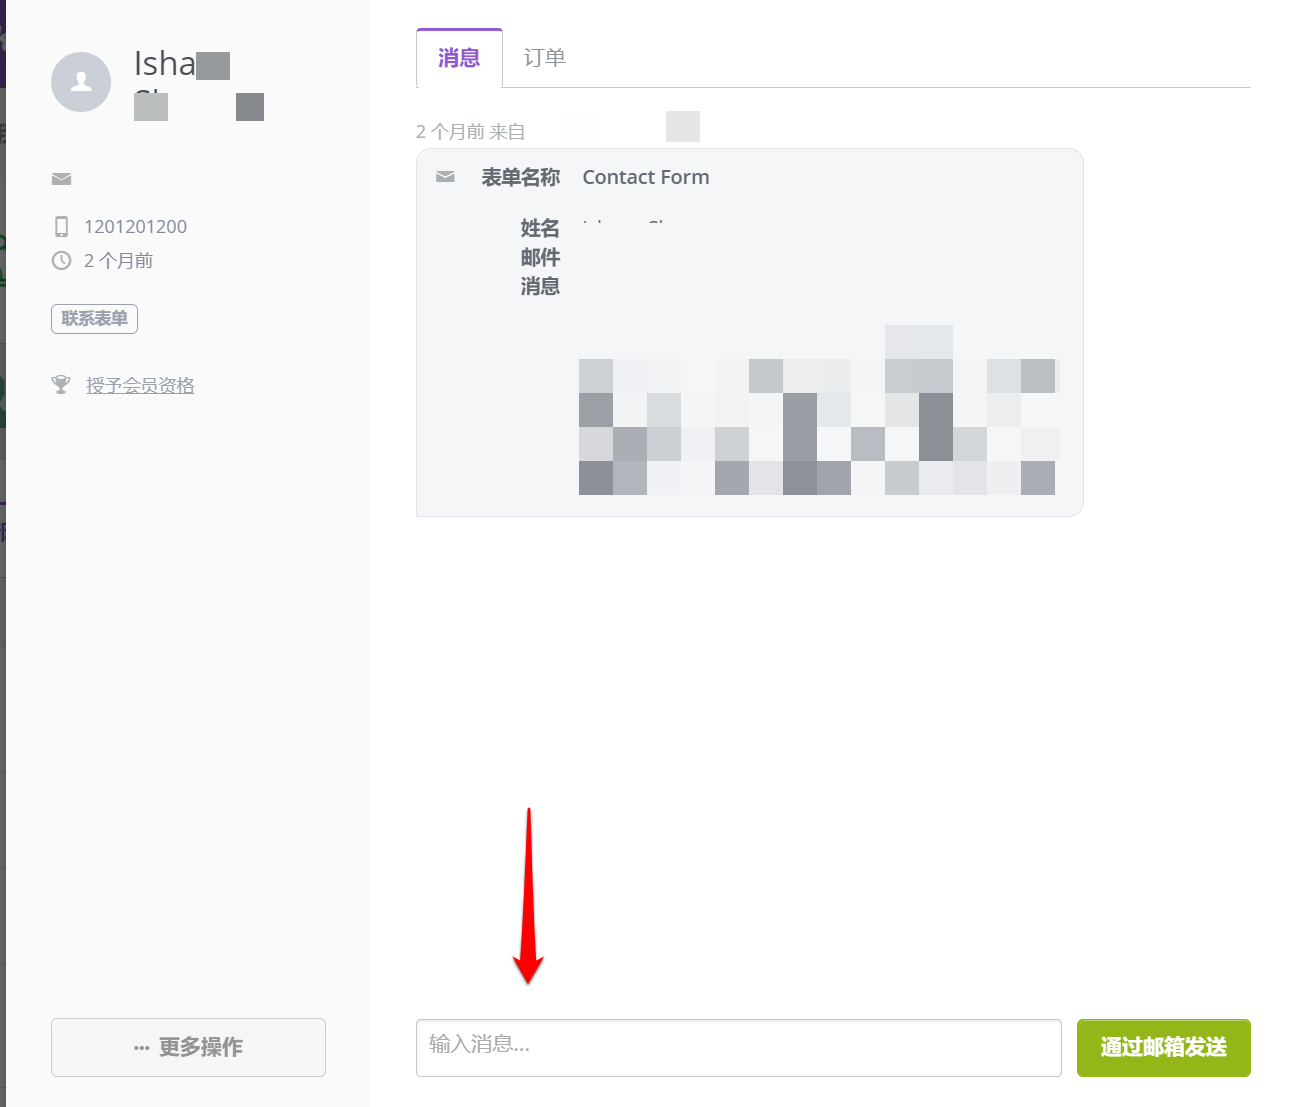Click the Contact Form name text

pyautogui.click(x=646, y=177)
